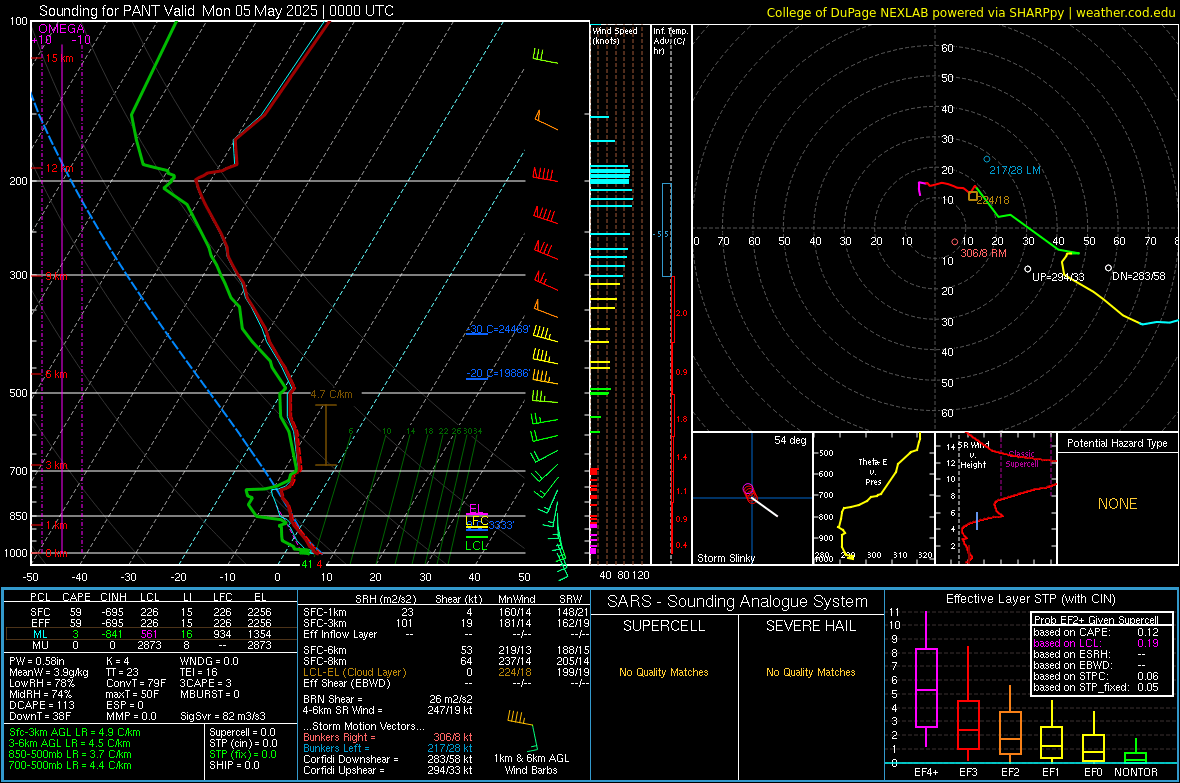The height and width of the screenshot is (783, 1180).
Task: Click the Effective Layer STP (with CIN) title
Action: pos(1030,599)
